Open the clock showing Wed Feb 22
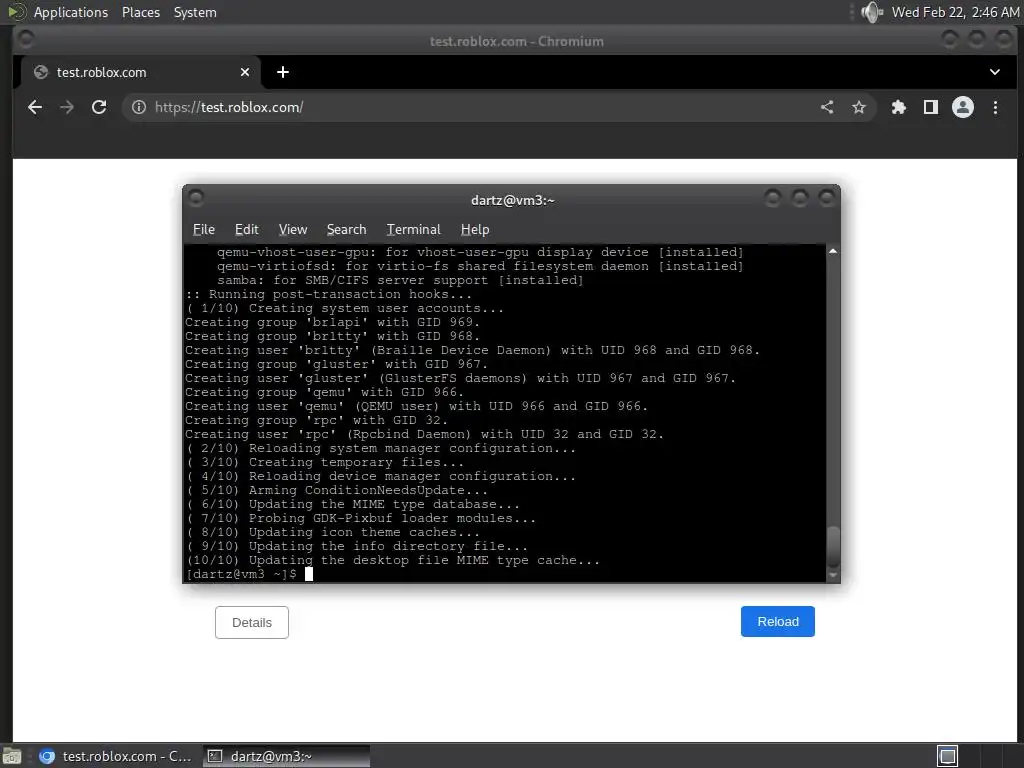The height and width of the screenshot is (768, 1024). (955, 12)
